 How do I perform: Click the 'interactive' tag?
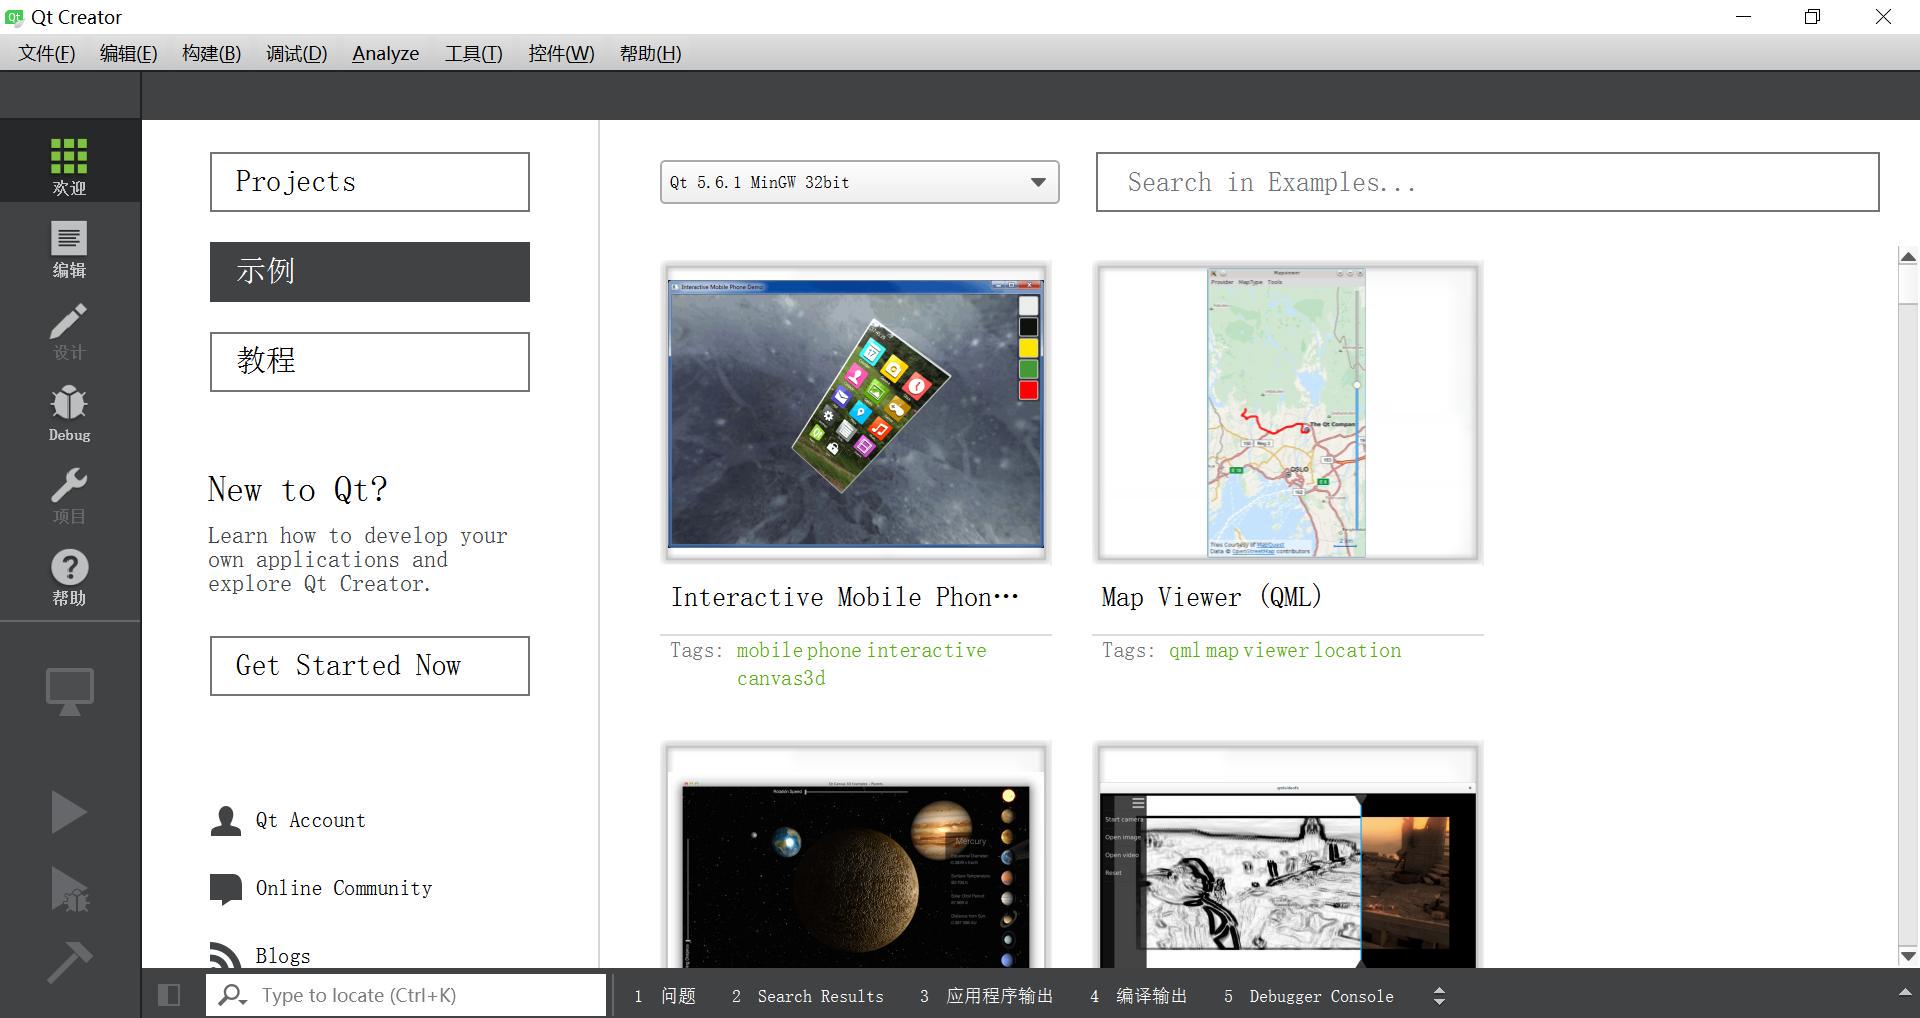(x=927, y=650)
